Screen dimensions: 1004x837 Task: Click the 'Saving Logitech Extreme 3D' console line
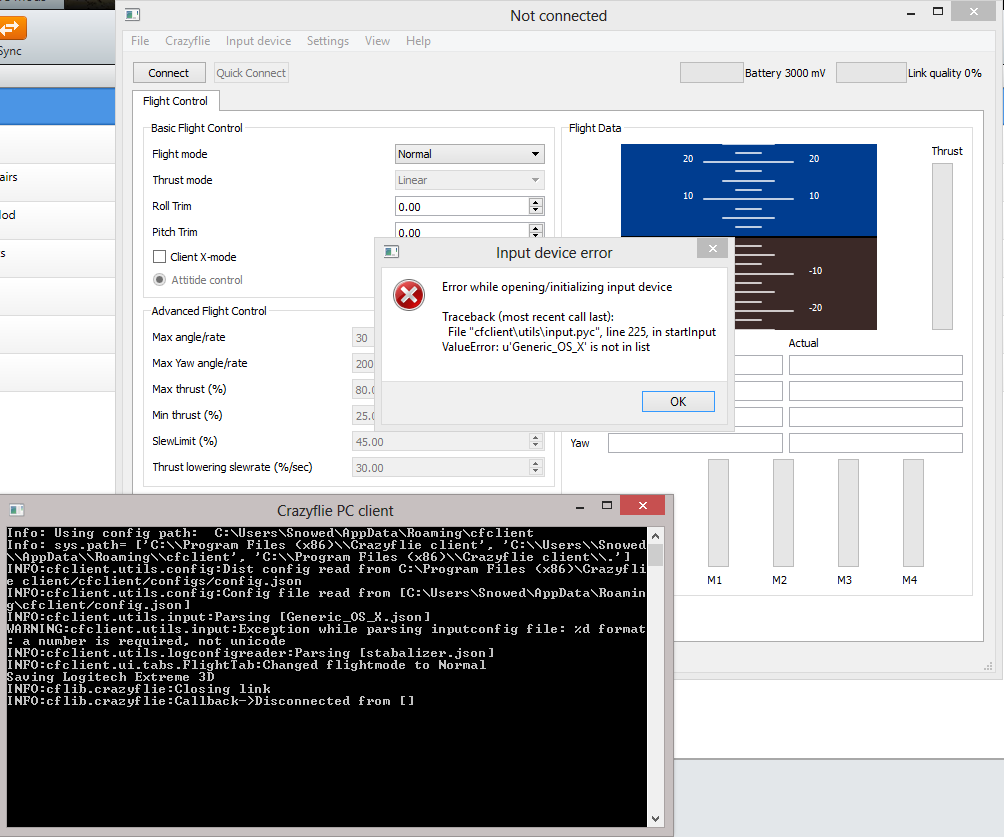coord(110,677)
